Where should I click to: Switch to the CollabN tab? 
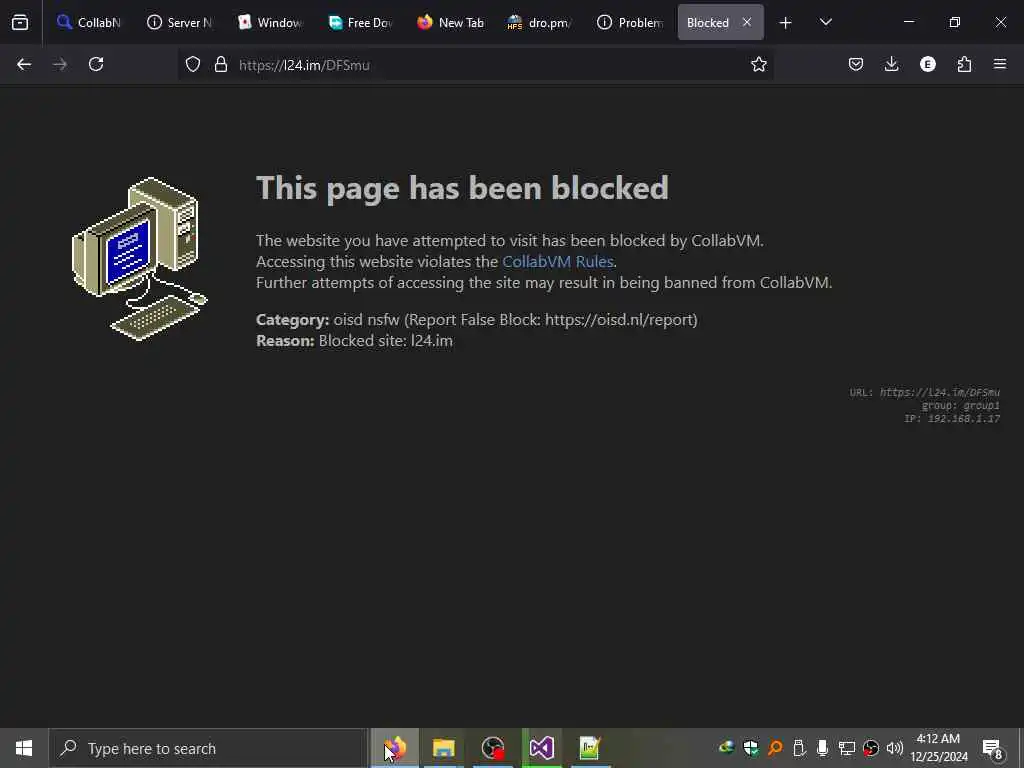[89, 22]
